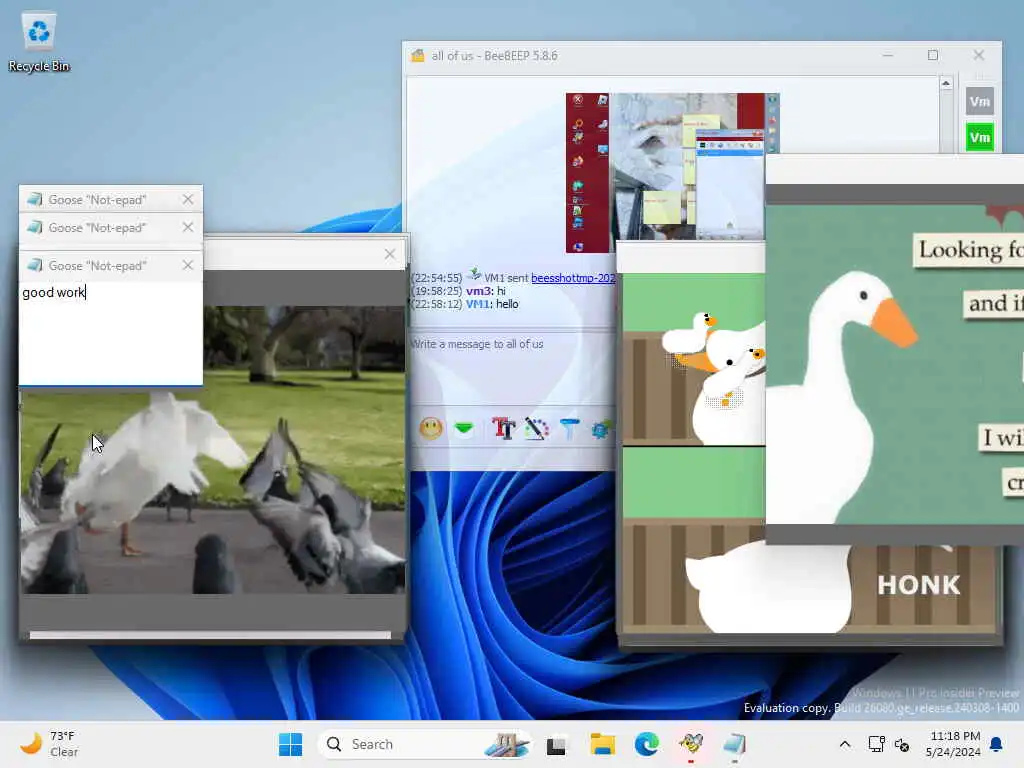Image resolution: width=1024 pixels, height=768 pixels.
Task: Click the three-geese cartoon meme window
Action: (x=694, y=359)
